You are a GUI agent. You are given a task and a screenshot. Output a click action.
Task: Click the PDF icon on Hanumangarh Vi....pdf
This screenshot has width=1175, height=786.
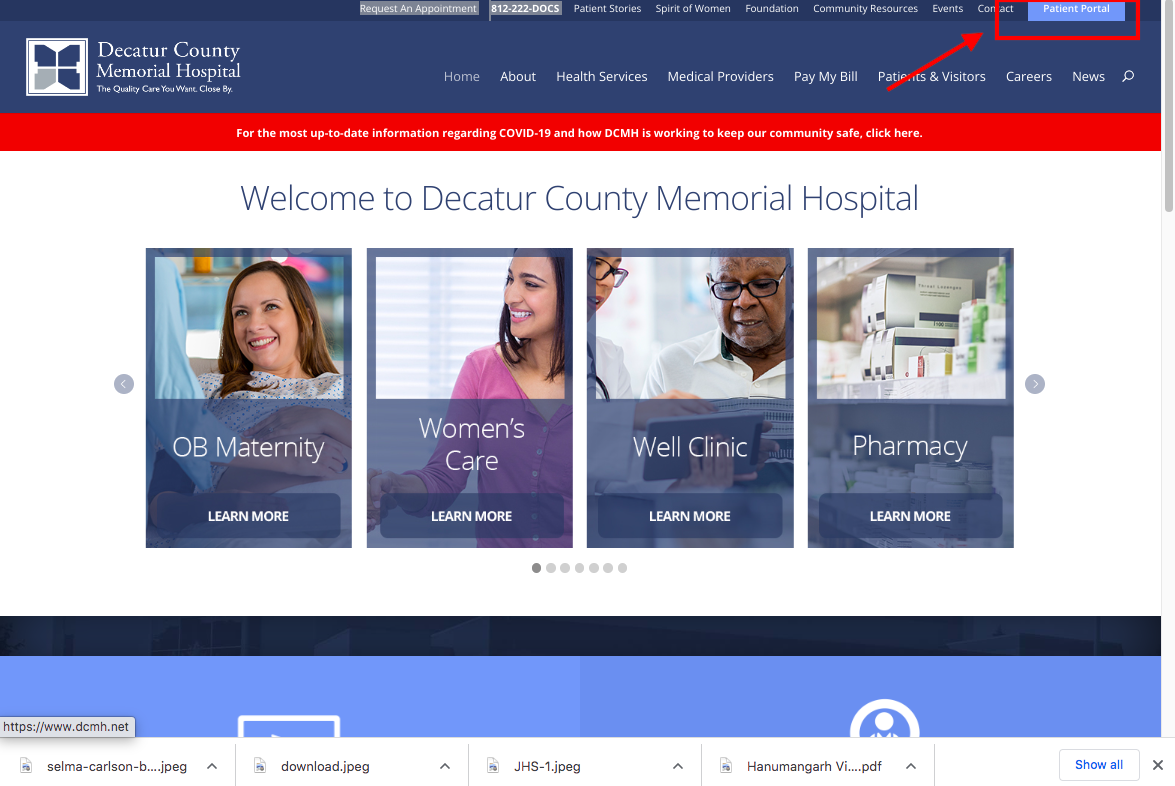[725, 765]
